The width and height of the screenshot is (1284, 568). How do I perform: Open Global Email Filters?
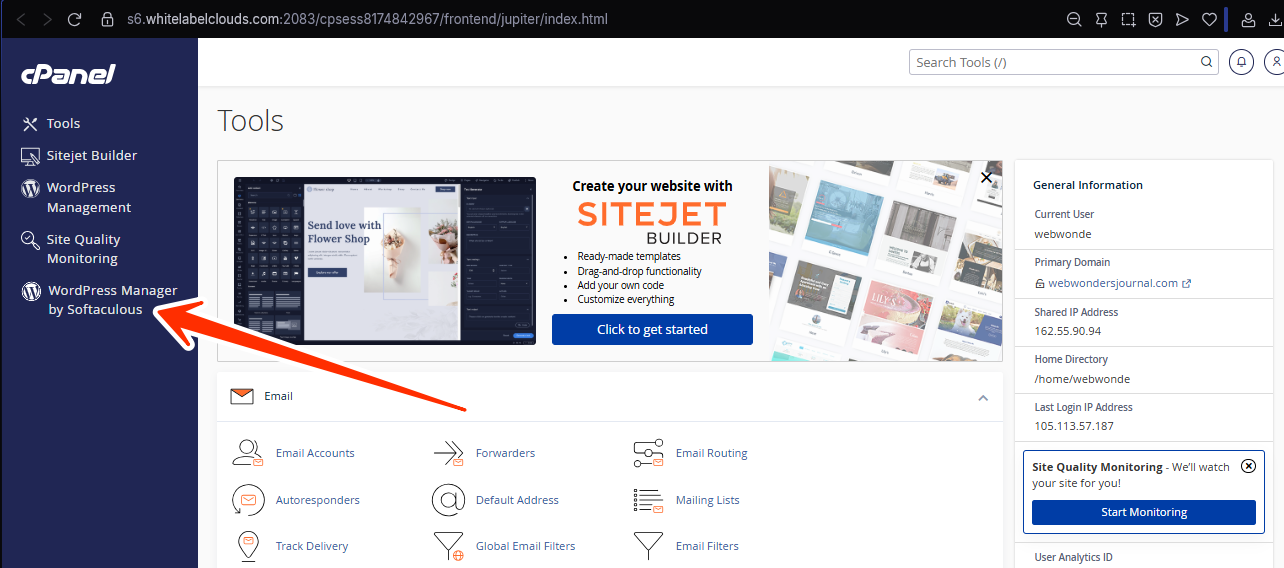(525, 546)
